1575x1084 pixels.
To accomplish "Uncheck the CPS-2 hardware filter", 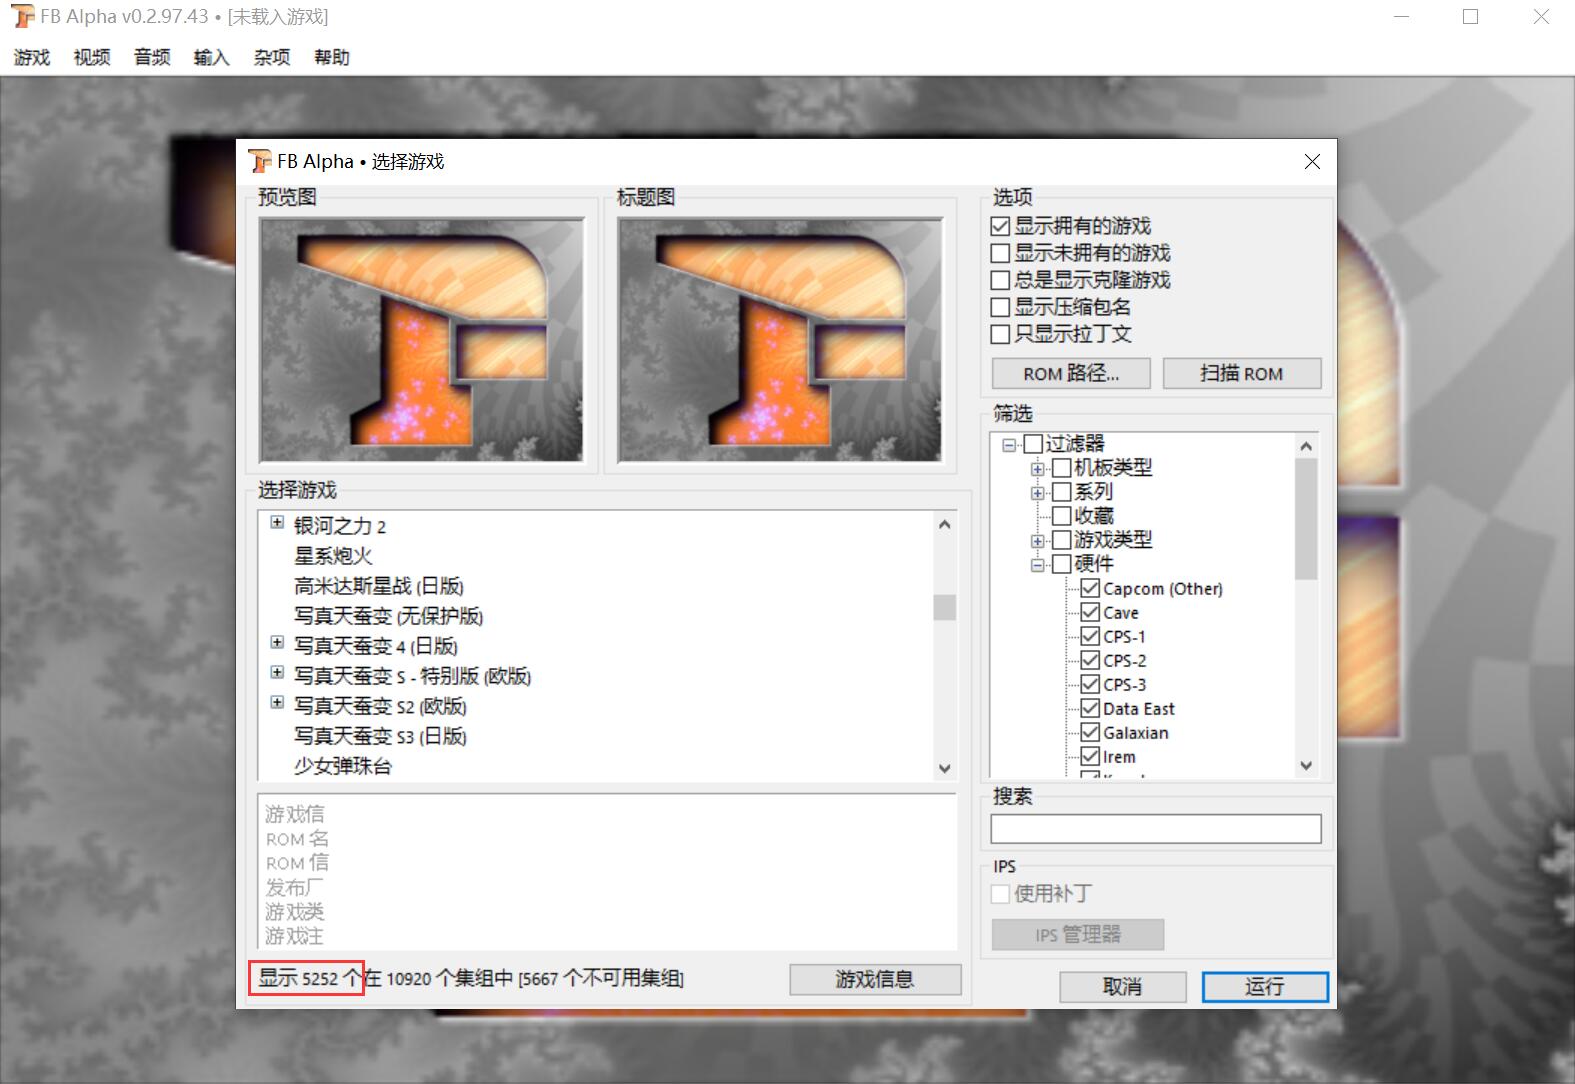I will [x=1090, y=661].
